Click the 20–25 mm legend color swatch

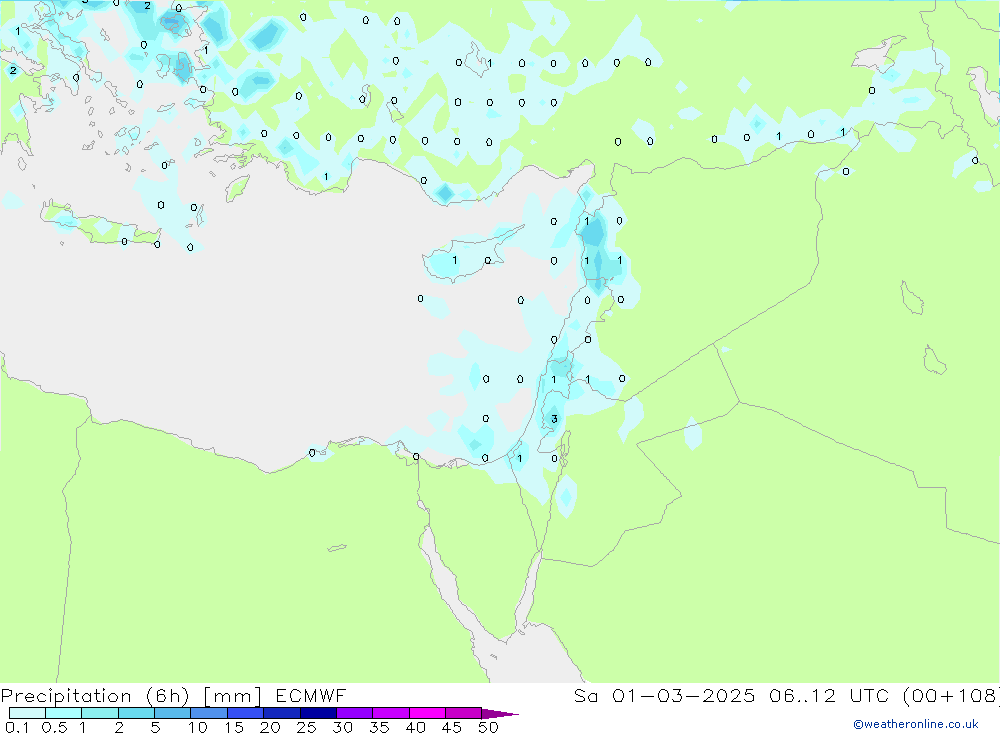281,713
